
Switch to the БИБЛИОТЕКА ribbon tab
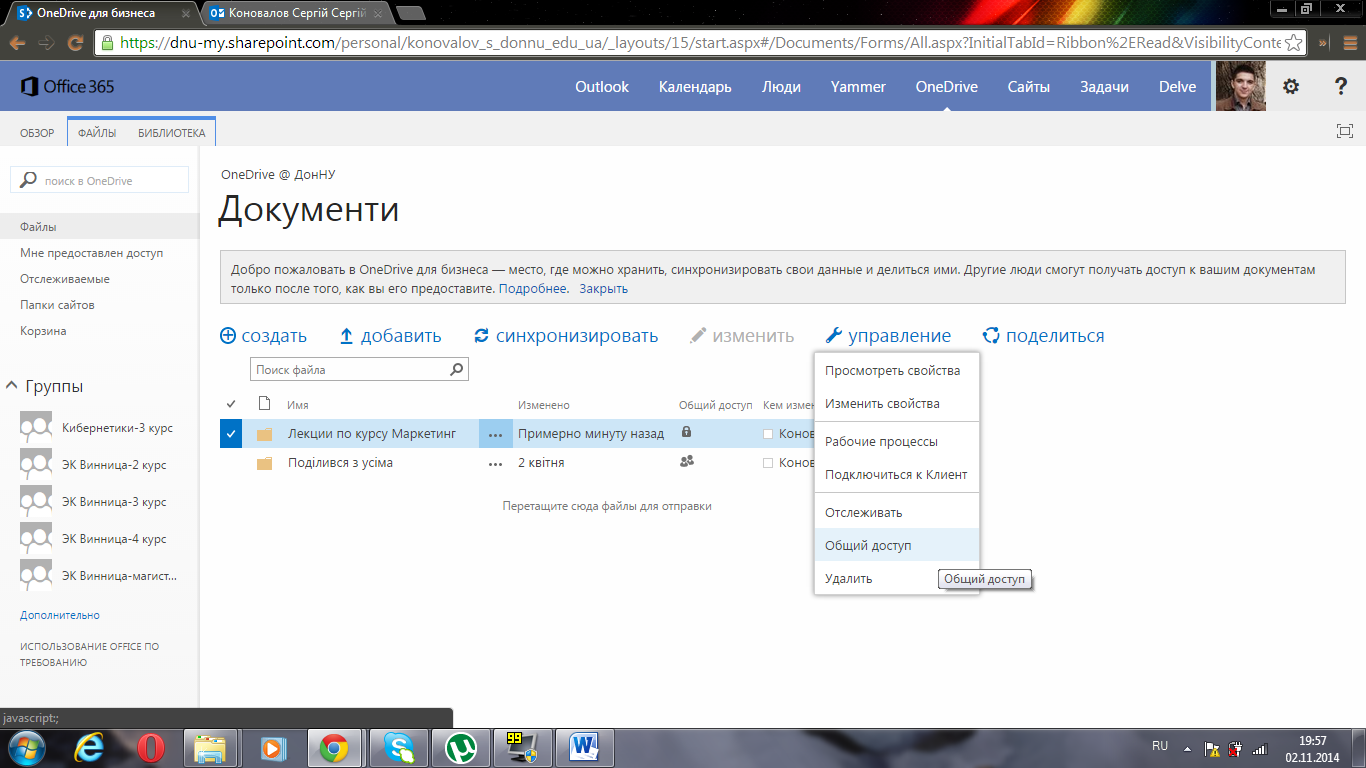click(x=172, y=133)
